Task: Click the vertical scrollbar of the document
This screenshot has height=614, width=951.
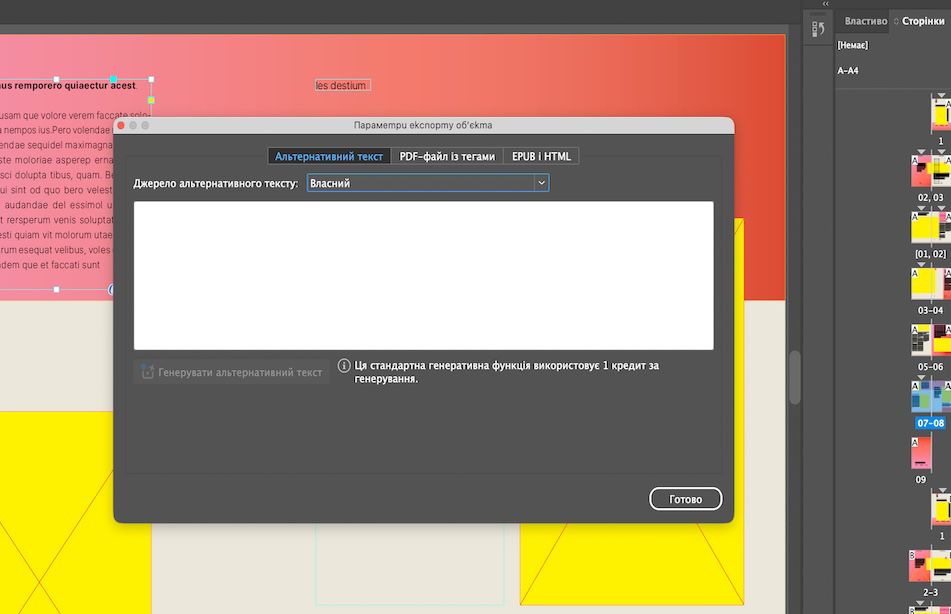Action: [795, 376]
